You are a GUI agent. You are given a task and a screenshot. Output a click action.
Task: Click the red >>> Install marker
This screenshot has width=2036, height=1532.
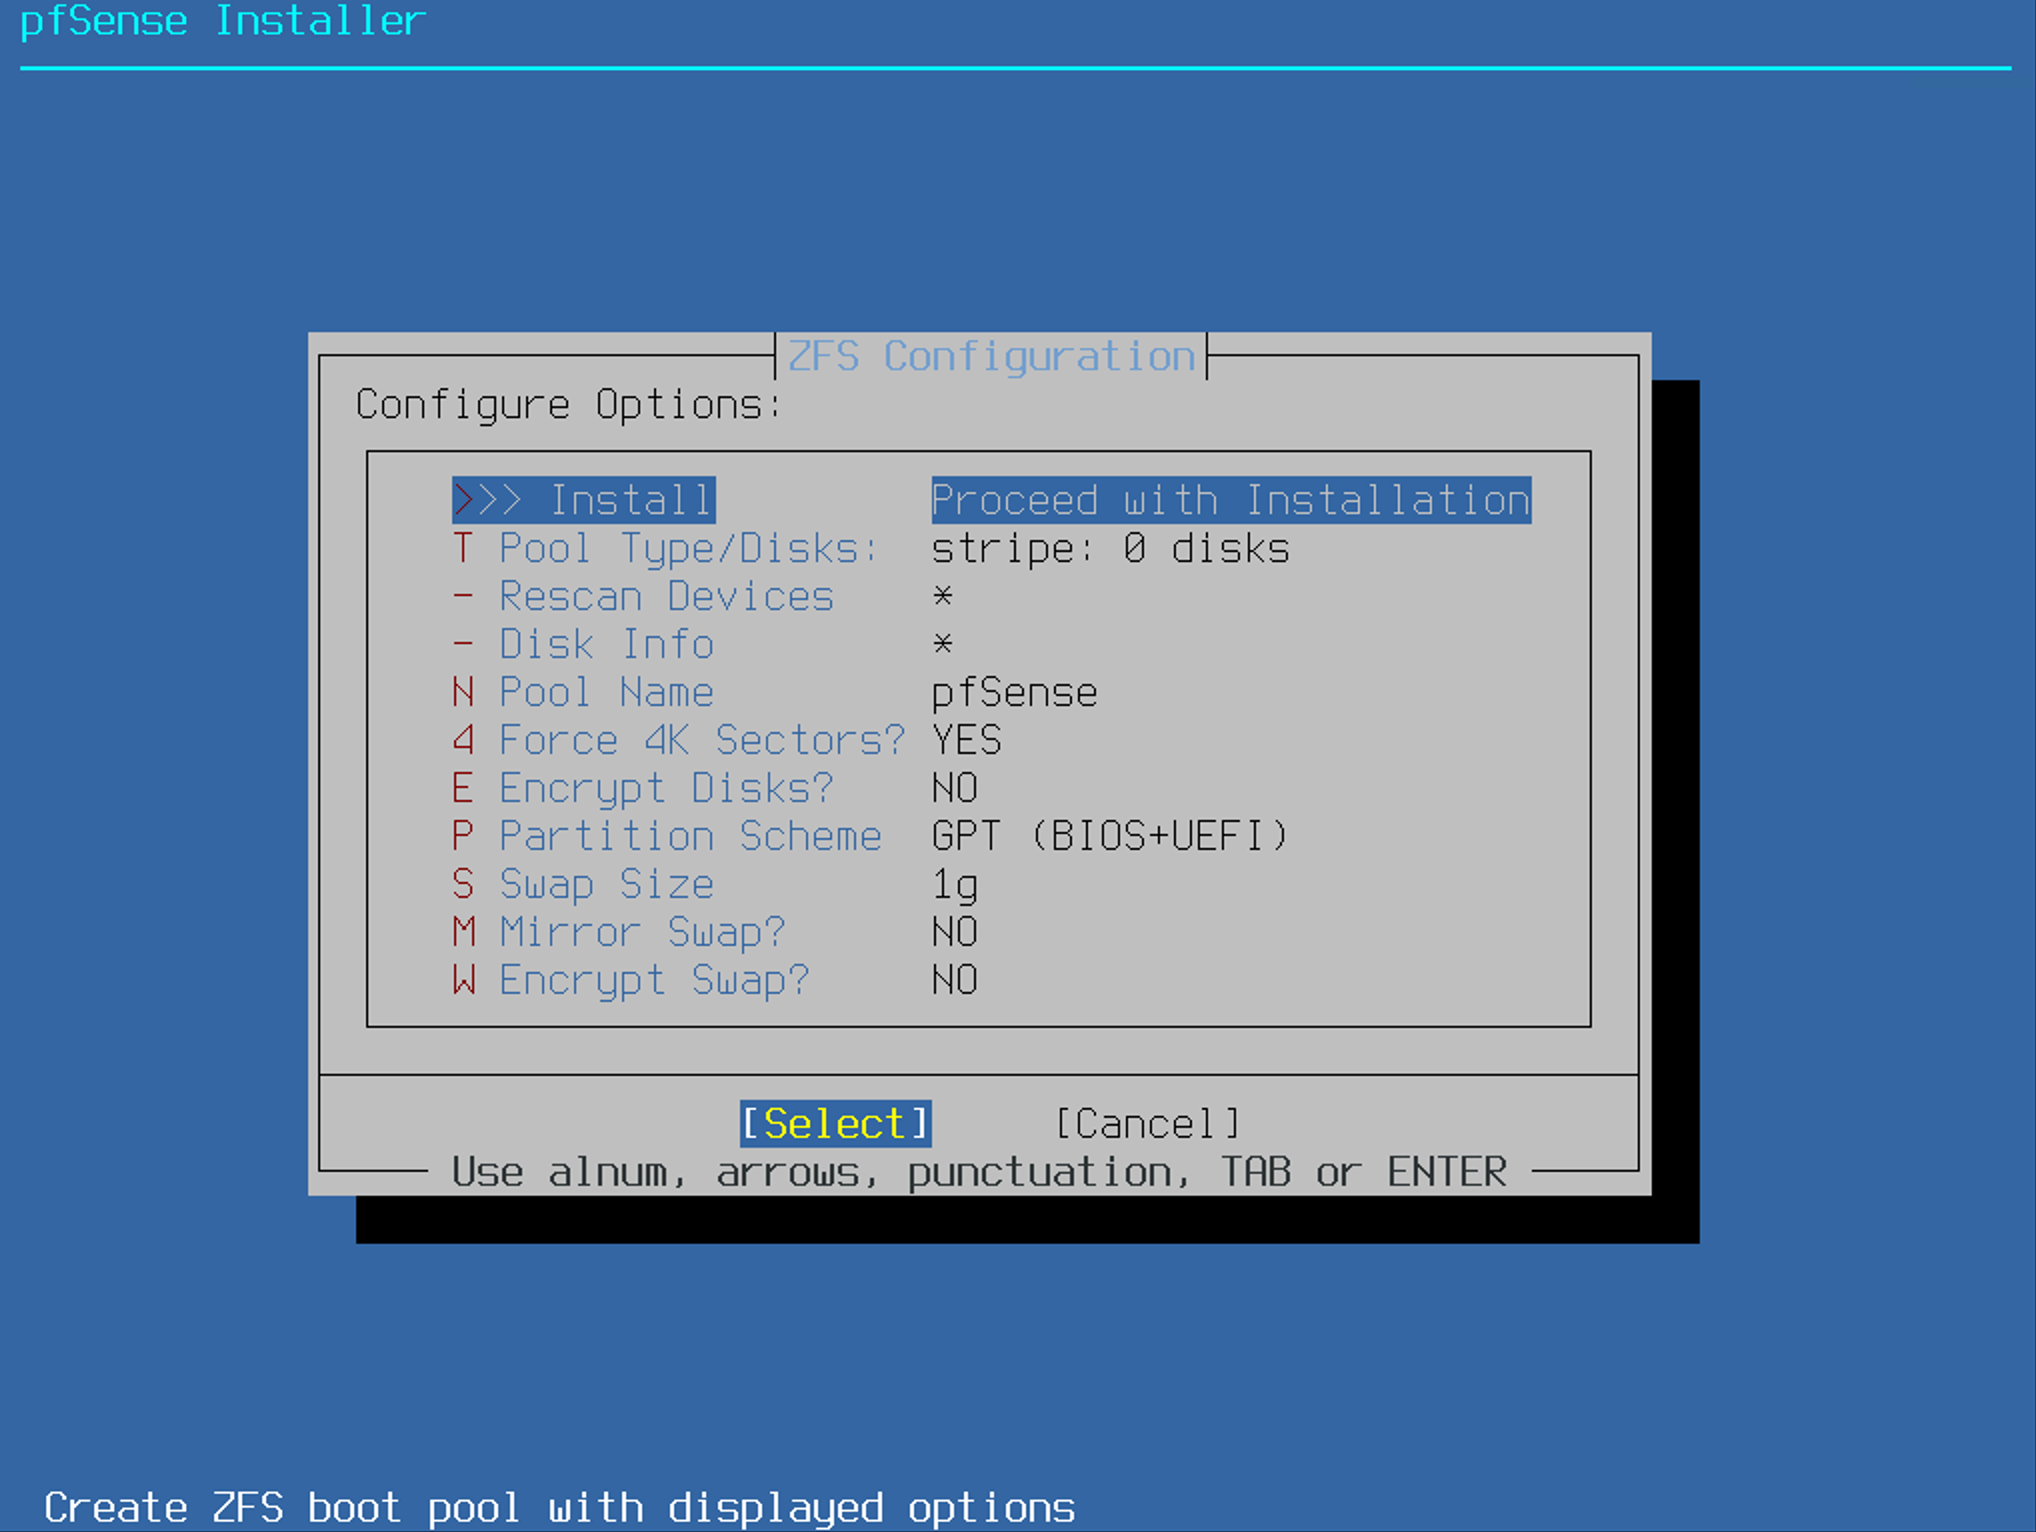[464, 500]
